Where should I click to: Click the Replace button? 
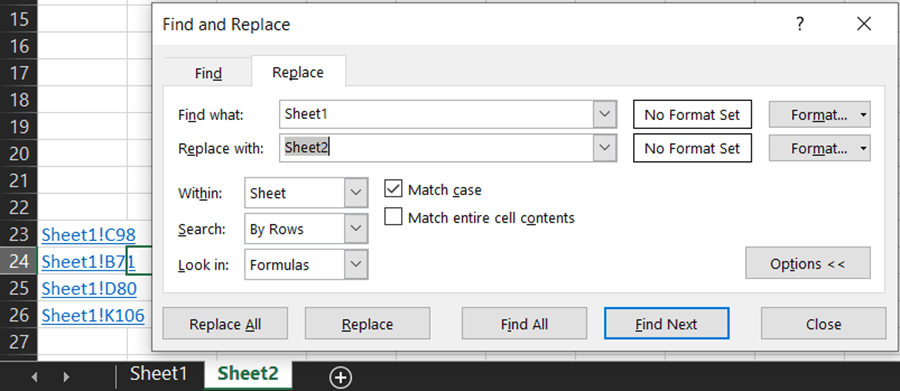coord(367,324)
